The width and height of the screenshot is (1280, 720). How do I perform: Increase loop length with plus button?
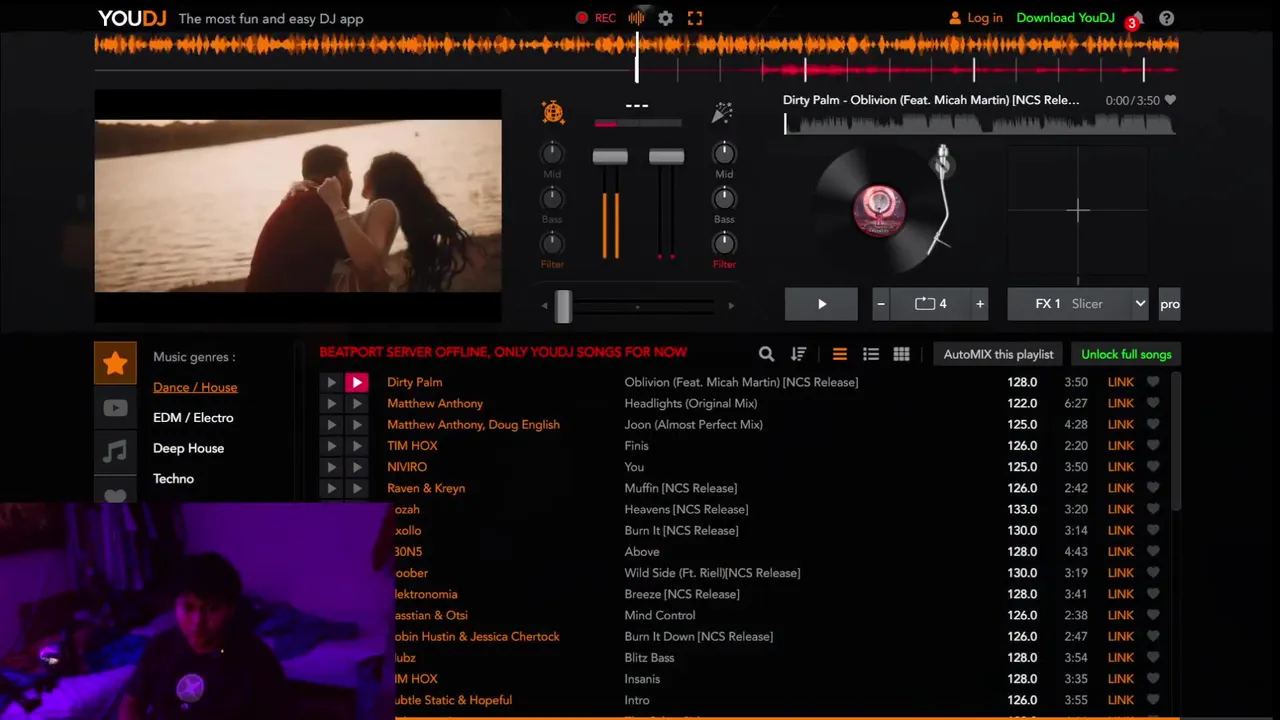coord(980,304)
